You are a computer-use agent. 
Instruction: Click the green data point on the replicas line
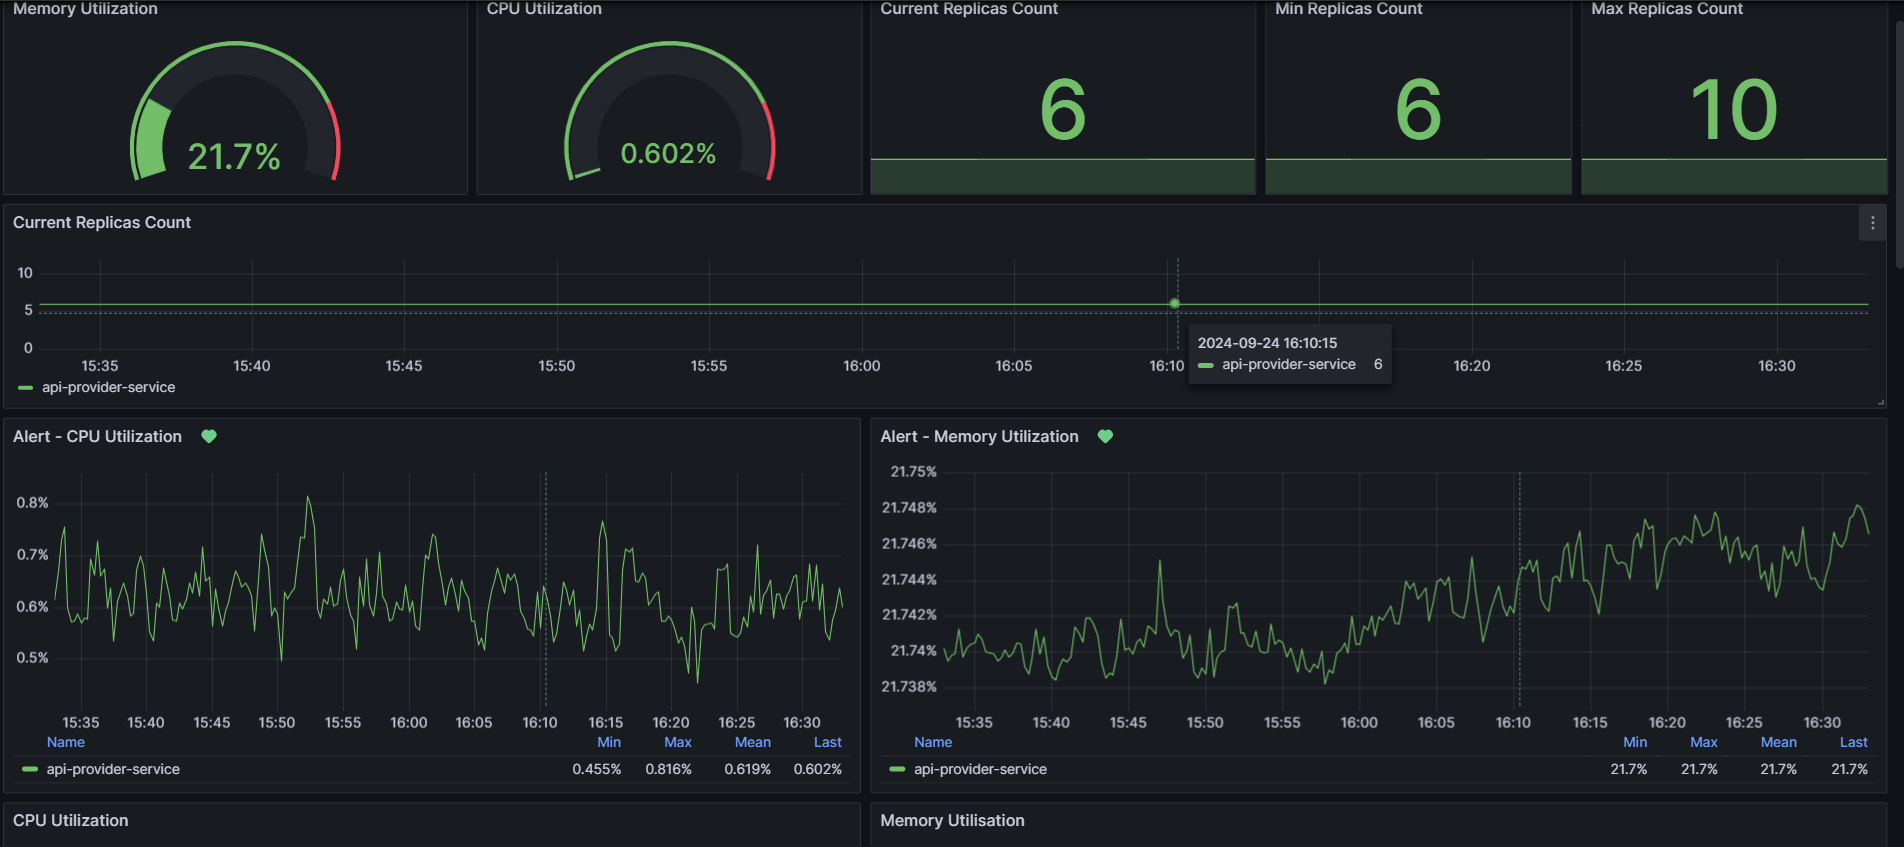1175,303
